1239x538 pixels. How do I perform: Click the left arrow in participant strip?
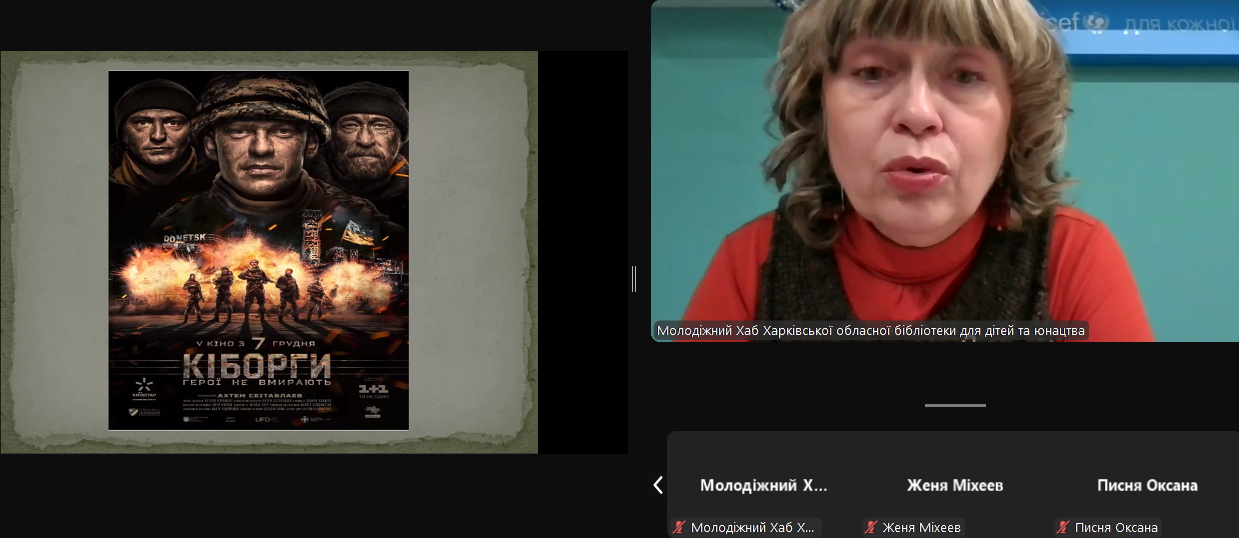pyautogui.click(x=658, y=485)
